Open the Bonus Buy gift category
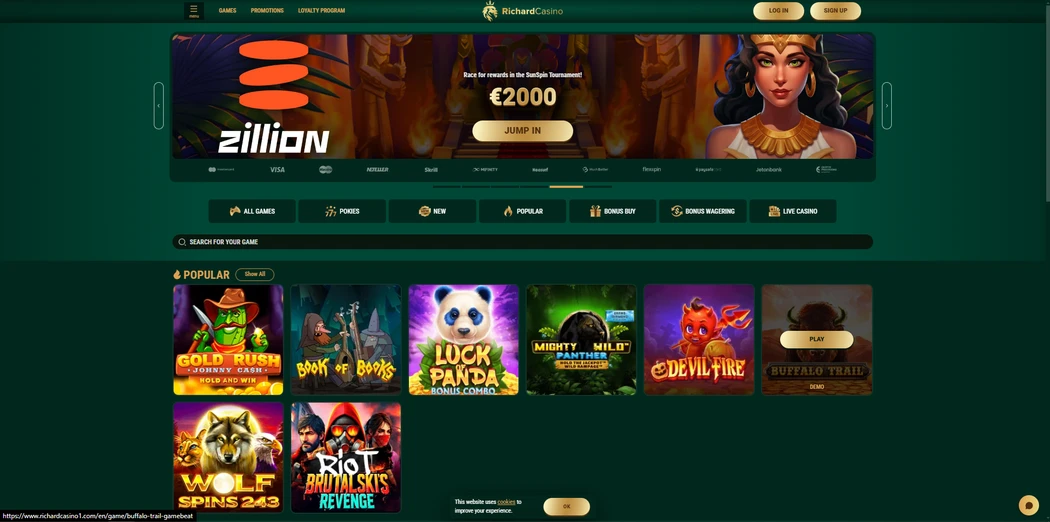Image resolution: width=1050 pixels, height=522 pixels. tap(613, 211)
